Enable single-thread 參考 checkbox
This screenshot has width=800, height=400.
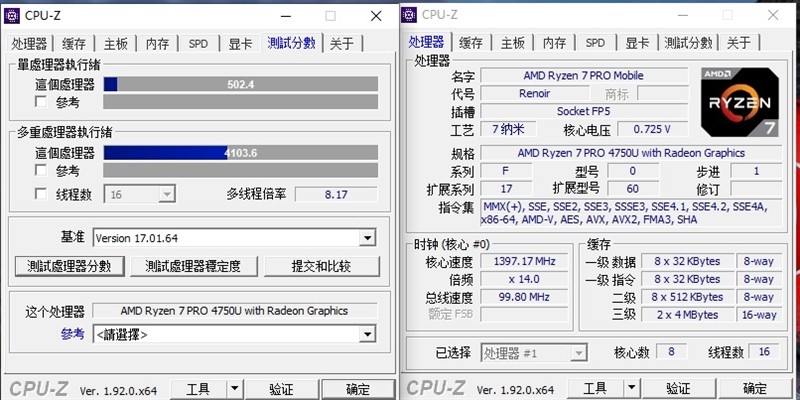pyautogui.click(x=41, y=102)
